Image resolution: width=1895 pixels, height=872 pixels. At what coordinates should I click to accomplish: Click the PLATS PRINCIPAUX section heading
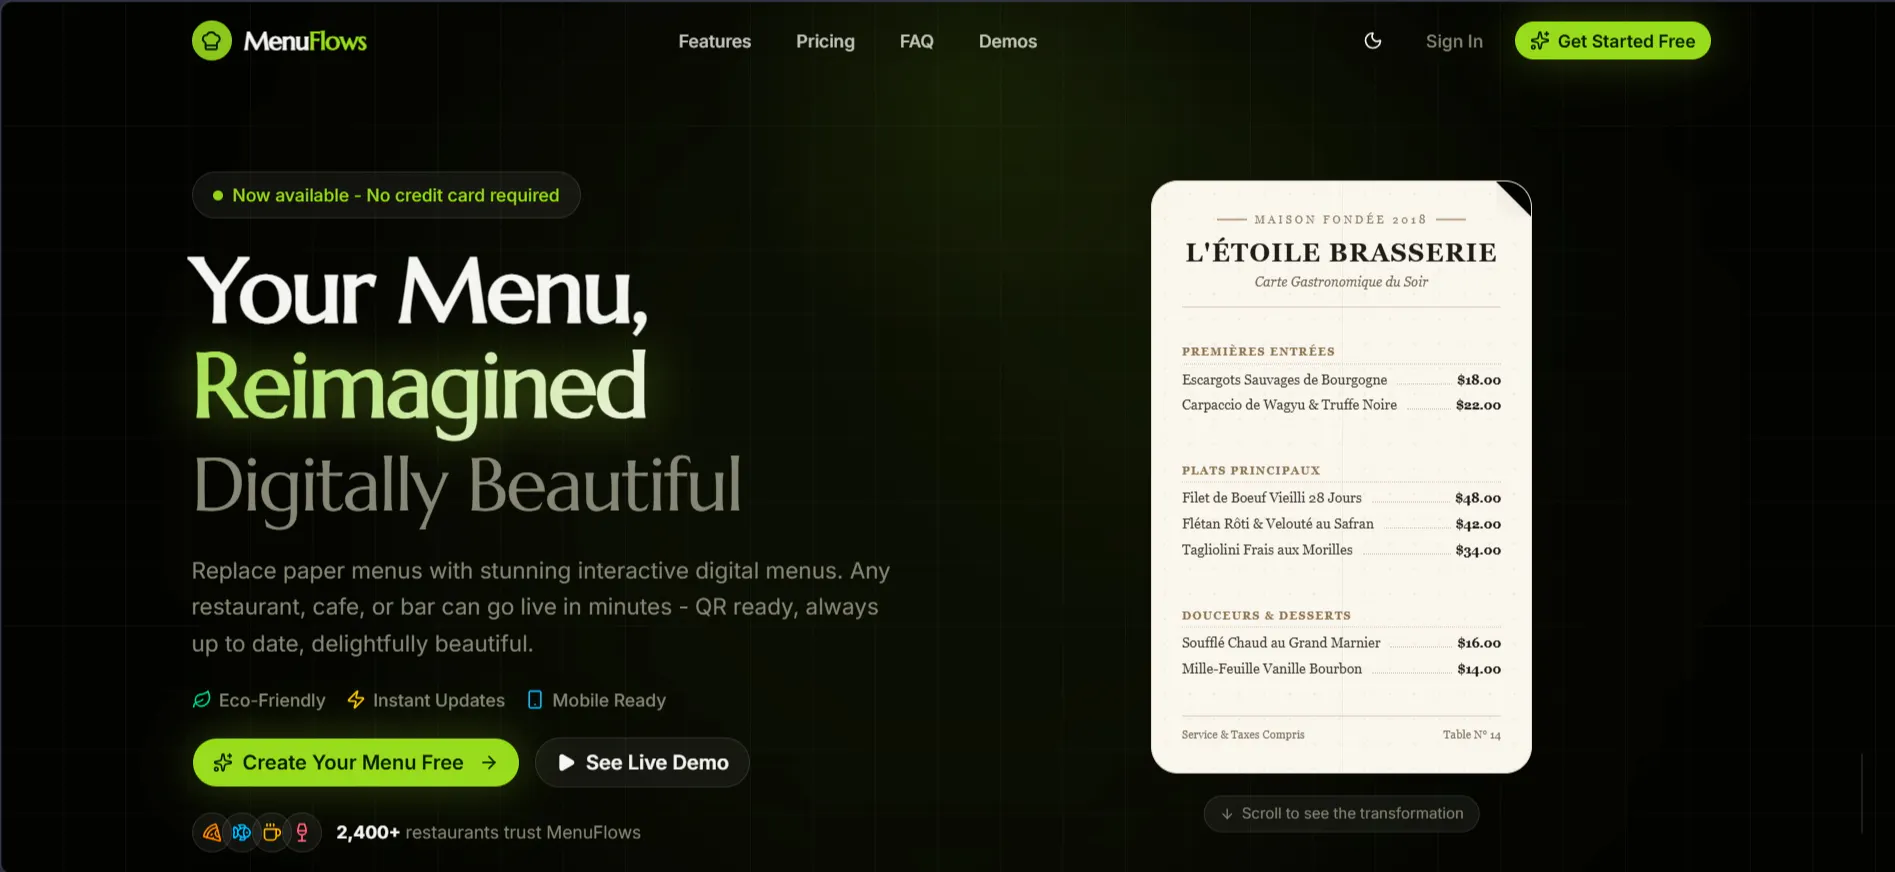point(1250,470)
